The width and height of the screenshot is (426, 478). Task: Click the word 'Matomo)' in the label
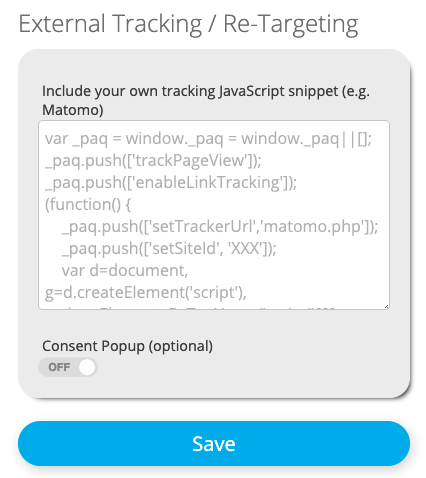(73, 110)
